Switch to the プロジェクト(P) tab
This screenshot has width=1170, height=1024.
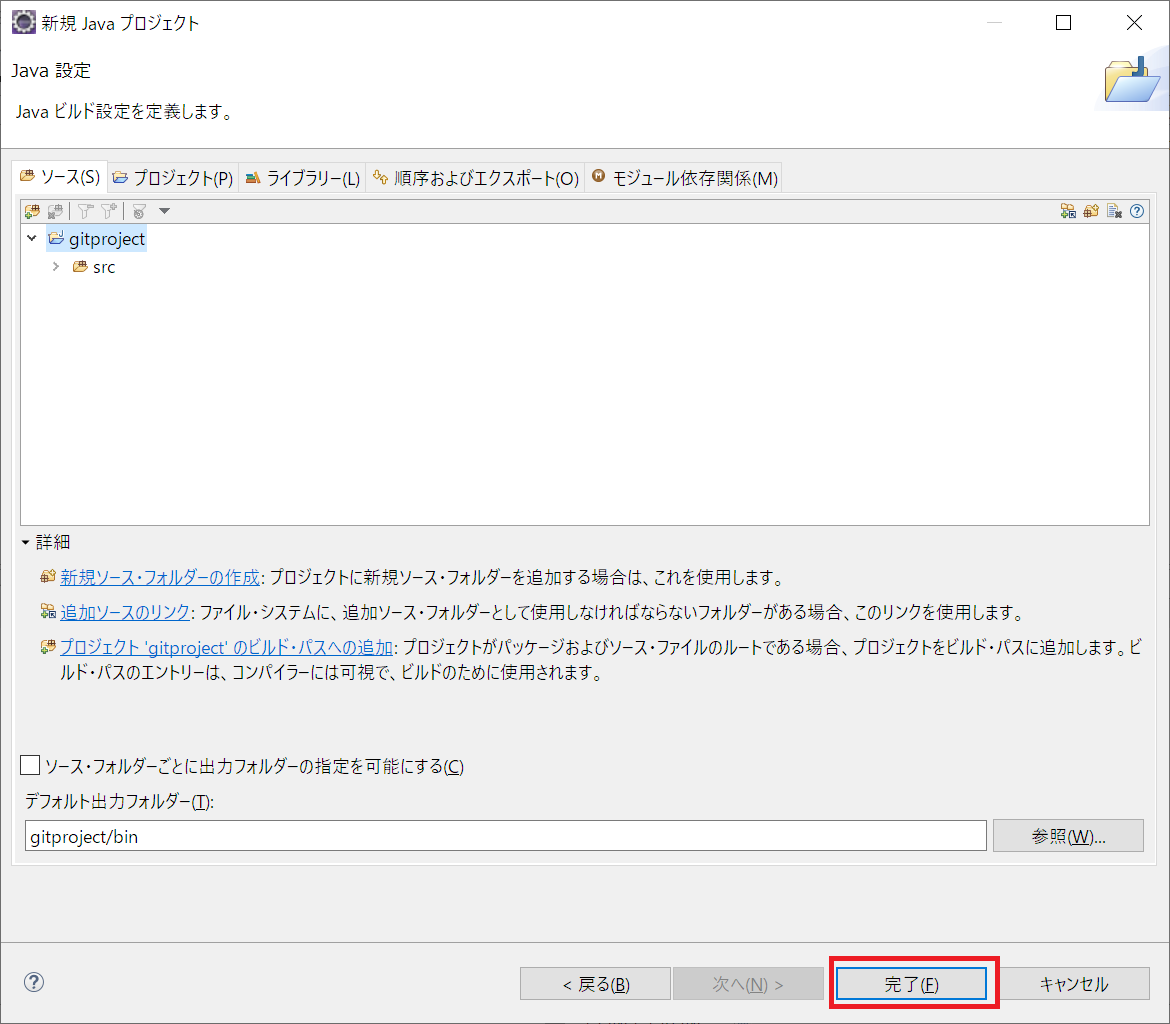(x=173, y=178)
